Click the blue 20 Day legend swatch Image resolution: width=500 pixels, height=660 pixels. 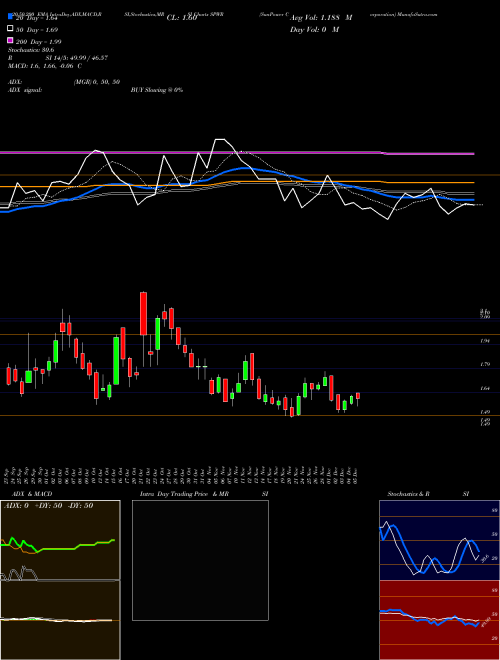coord(10,18)
